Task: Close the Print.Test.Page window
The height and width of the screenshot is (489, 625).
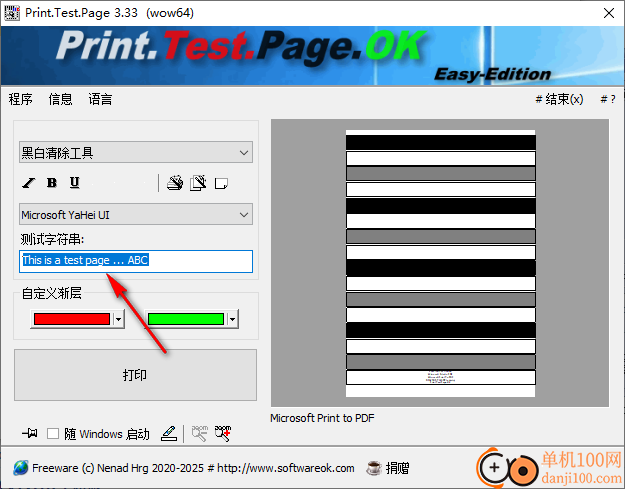Action: (x=609, y=13)
